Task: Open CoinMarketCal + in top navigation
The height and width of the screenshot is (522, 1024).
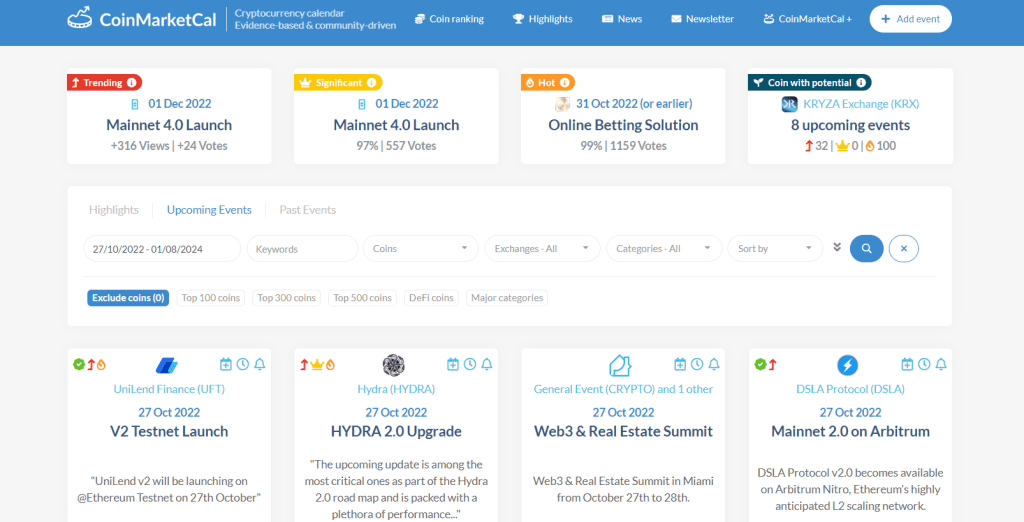Action: (808, 19)
